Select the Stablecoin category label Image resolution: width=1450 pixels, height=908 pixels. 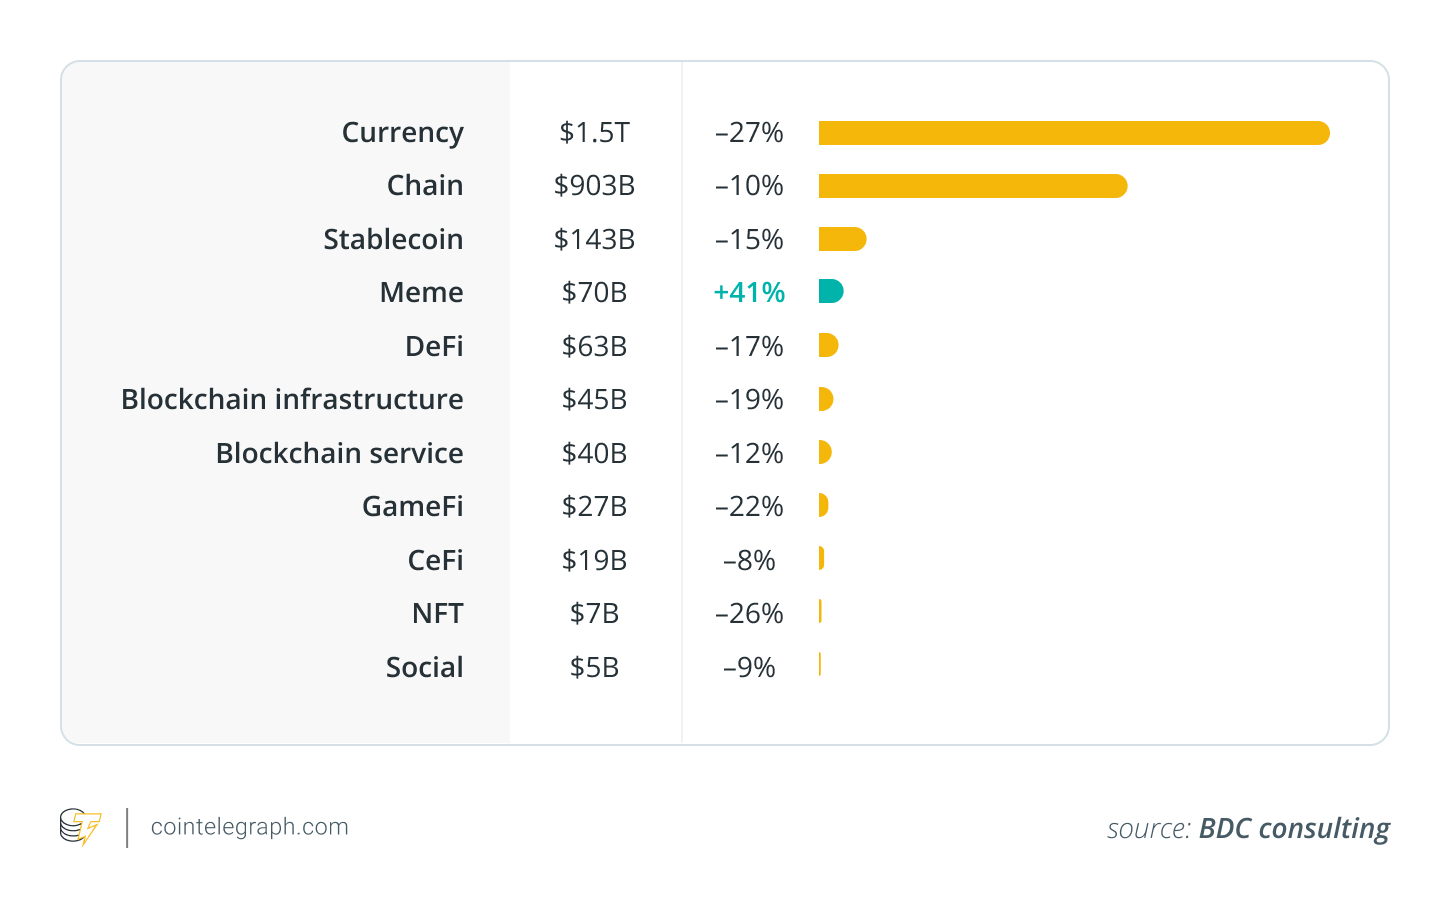[x=393, y=239]
